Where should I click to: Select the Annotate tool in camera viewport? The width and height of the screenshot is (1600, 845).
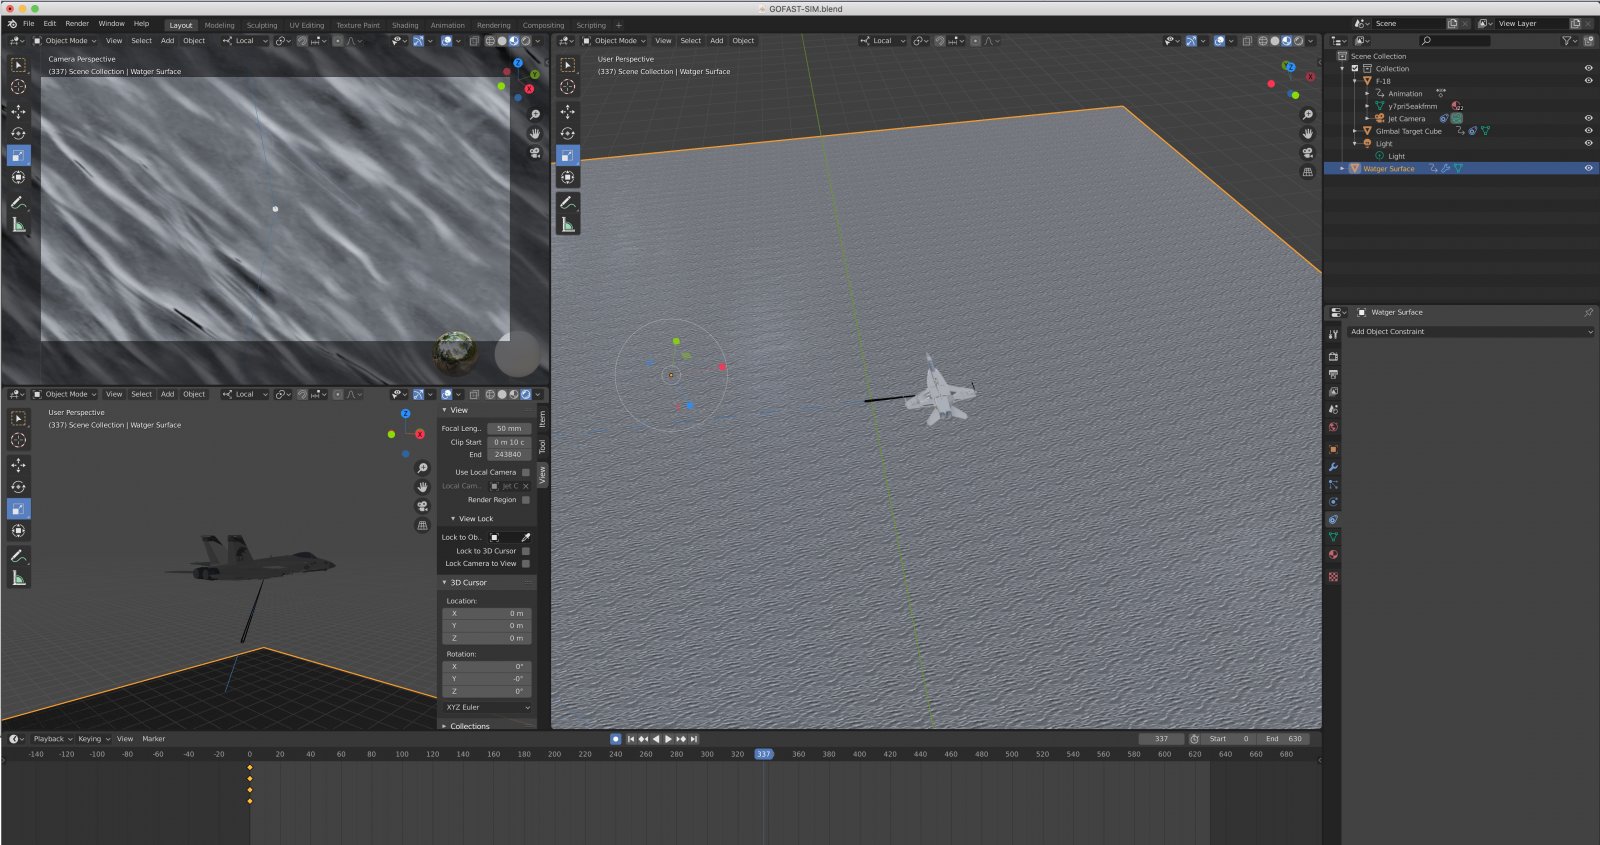[x=19, y=203]
